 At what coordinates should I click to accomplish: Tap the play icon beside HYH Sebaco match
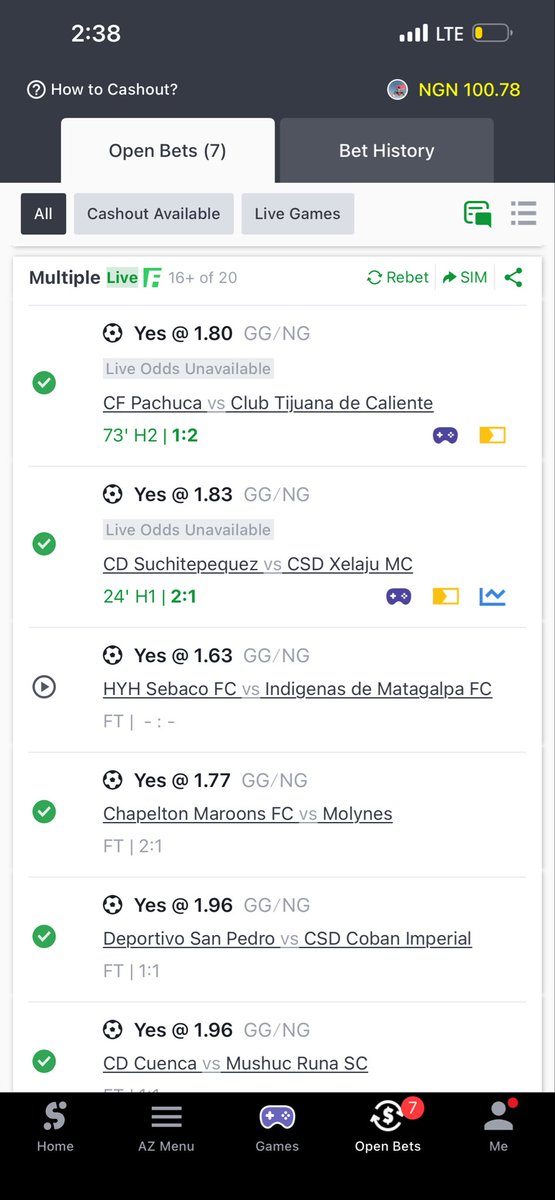pos(44,687)
